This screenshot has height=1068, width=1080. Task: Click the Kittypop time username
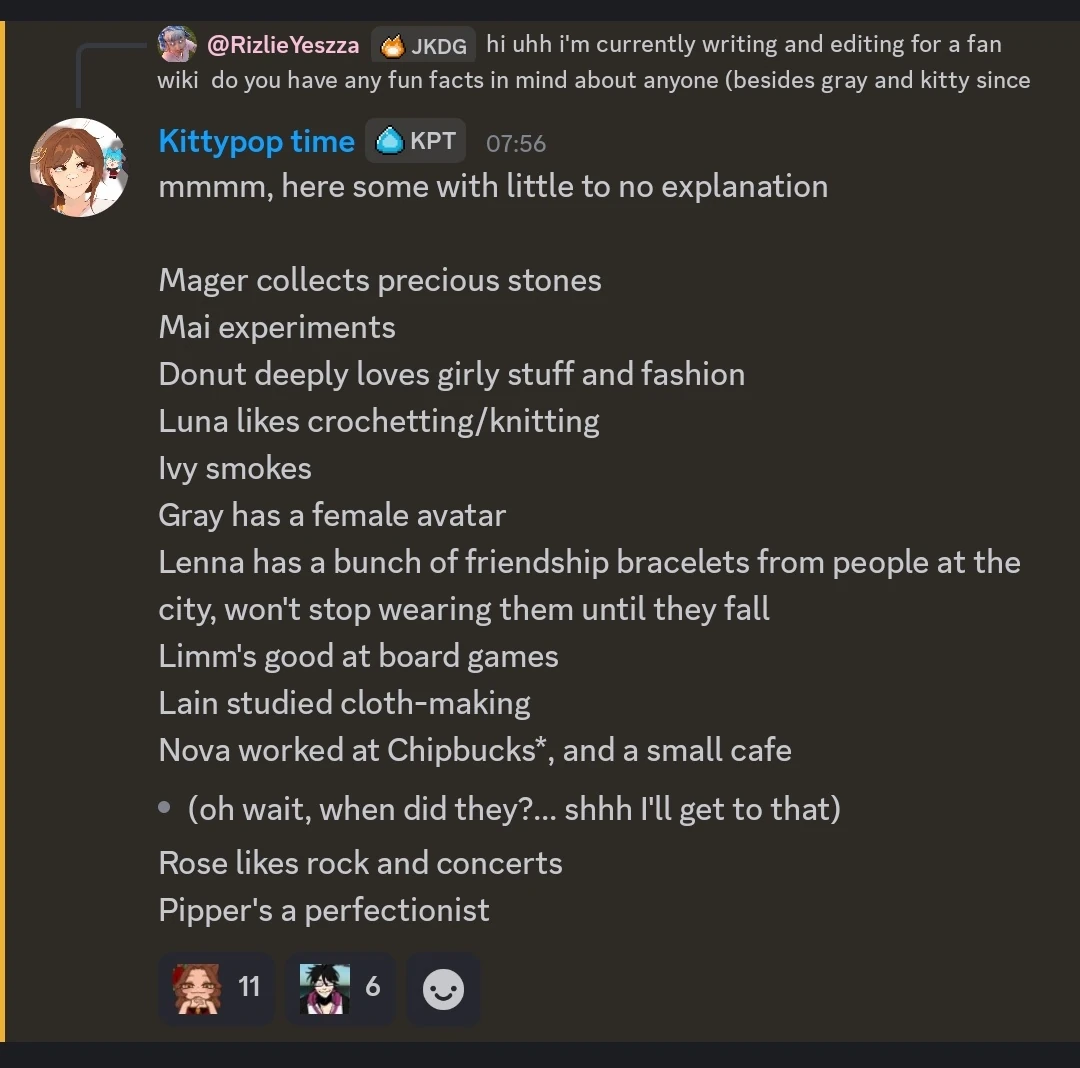point(256,142)
